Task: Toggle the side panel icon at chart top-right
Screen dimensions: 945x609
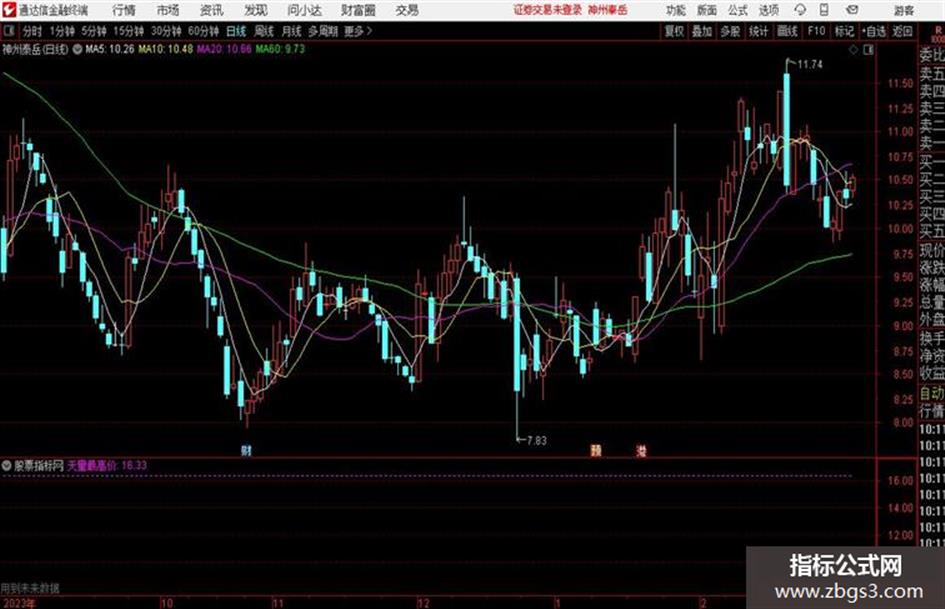Action: (x=868, y=50)
